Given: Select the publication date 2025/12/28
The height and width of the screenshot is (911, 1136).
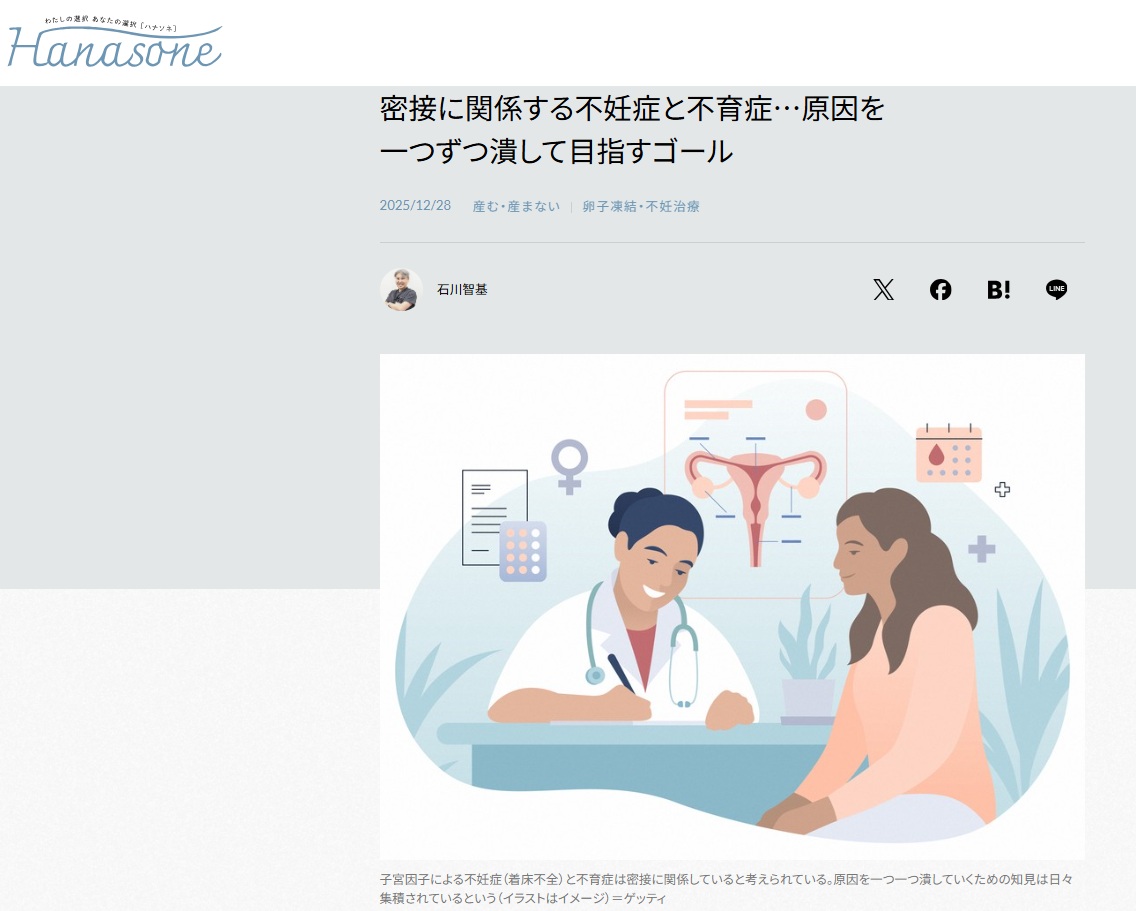Looking at the screenshot, I should 415,206.
